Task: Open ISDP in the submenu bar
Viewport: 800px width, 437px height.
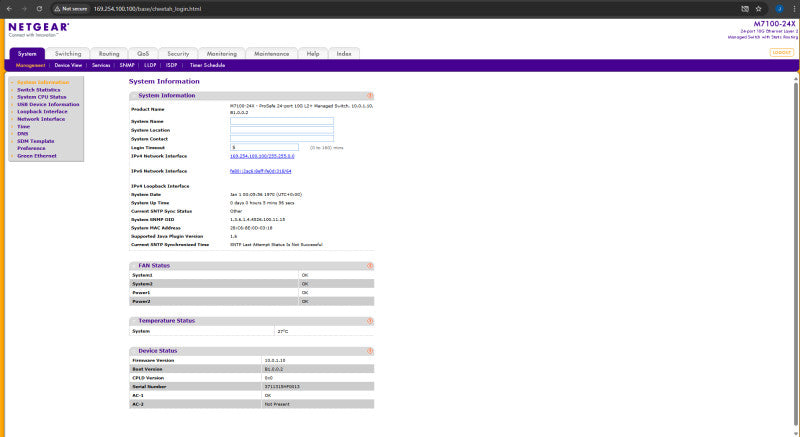Action: 171,65
